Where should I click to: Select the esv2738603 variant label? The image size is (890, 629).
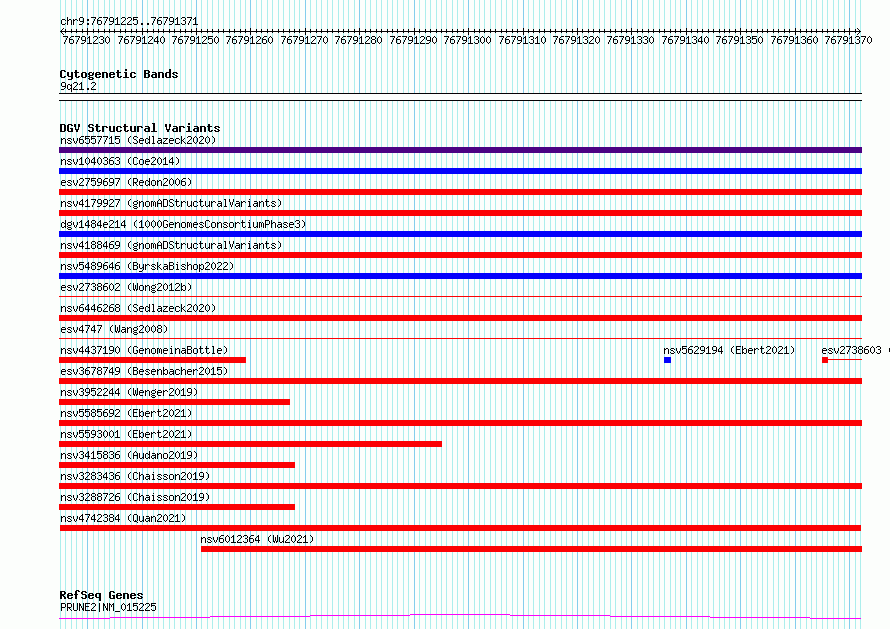(851, 350)
